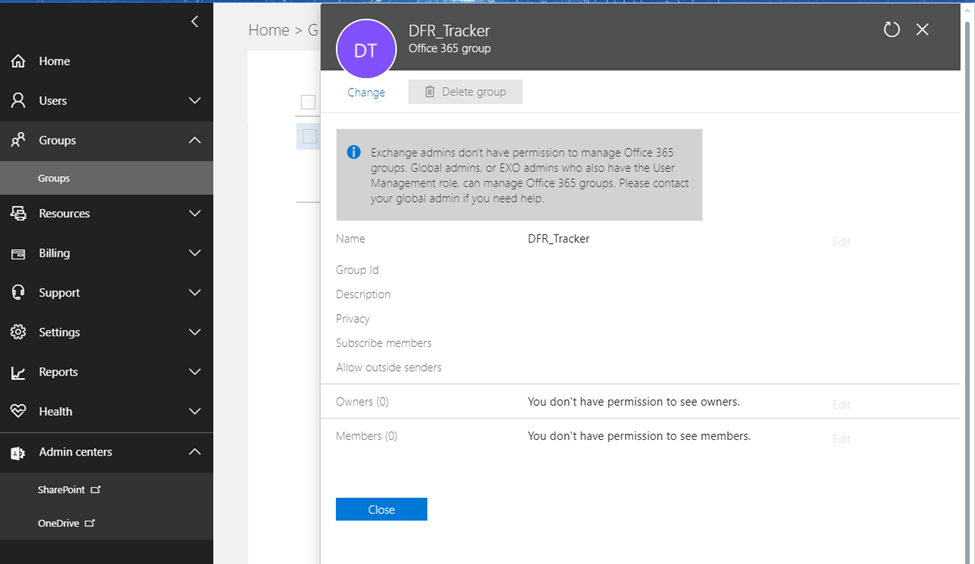Image resolution: width=975 pixels, height=564 pixels.
Task: Click the DFR_Tracker name value
Action: point(558,239)
